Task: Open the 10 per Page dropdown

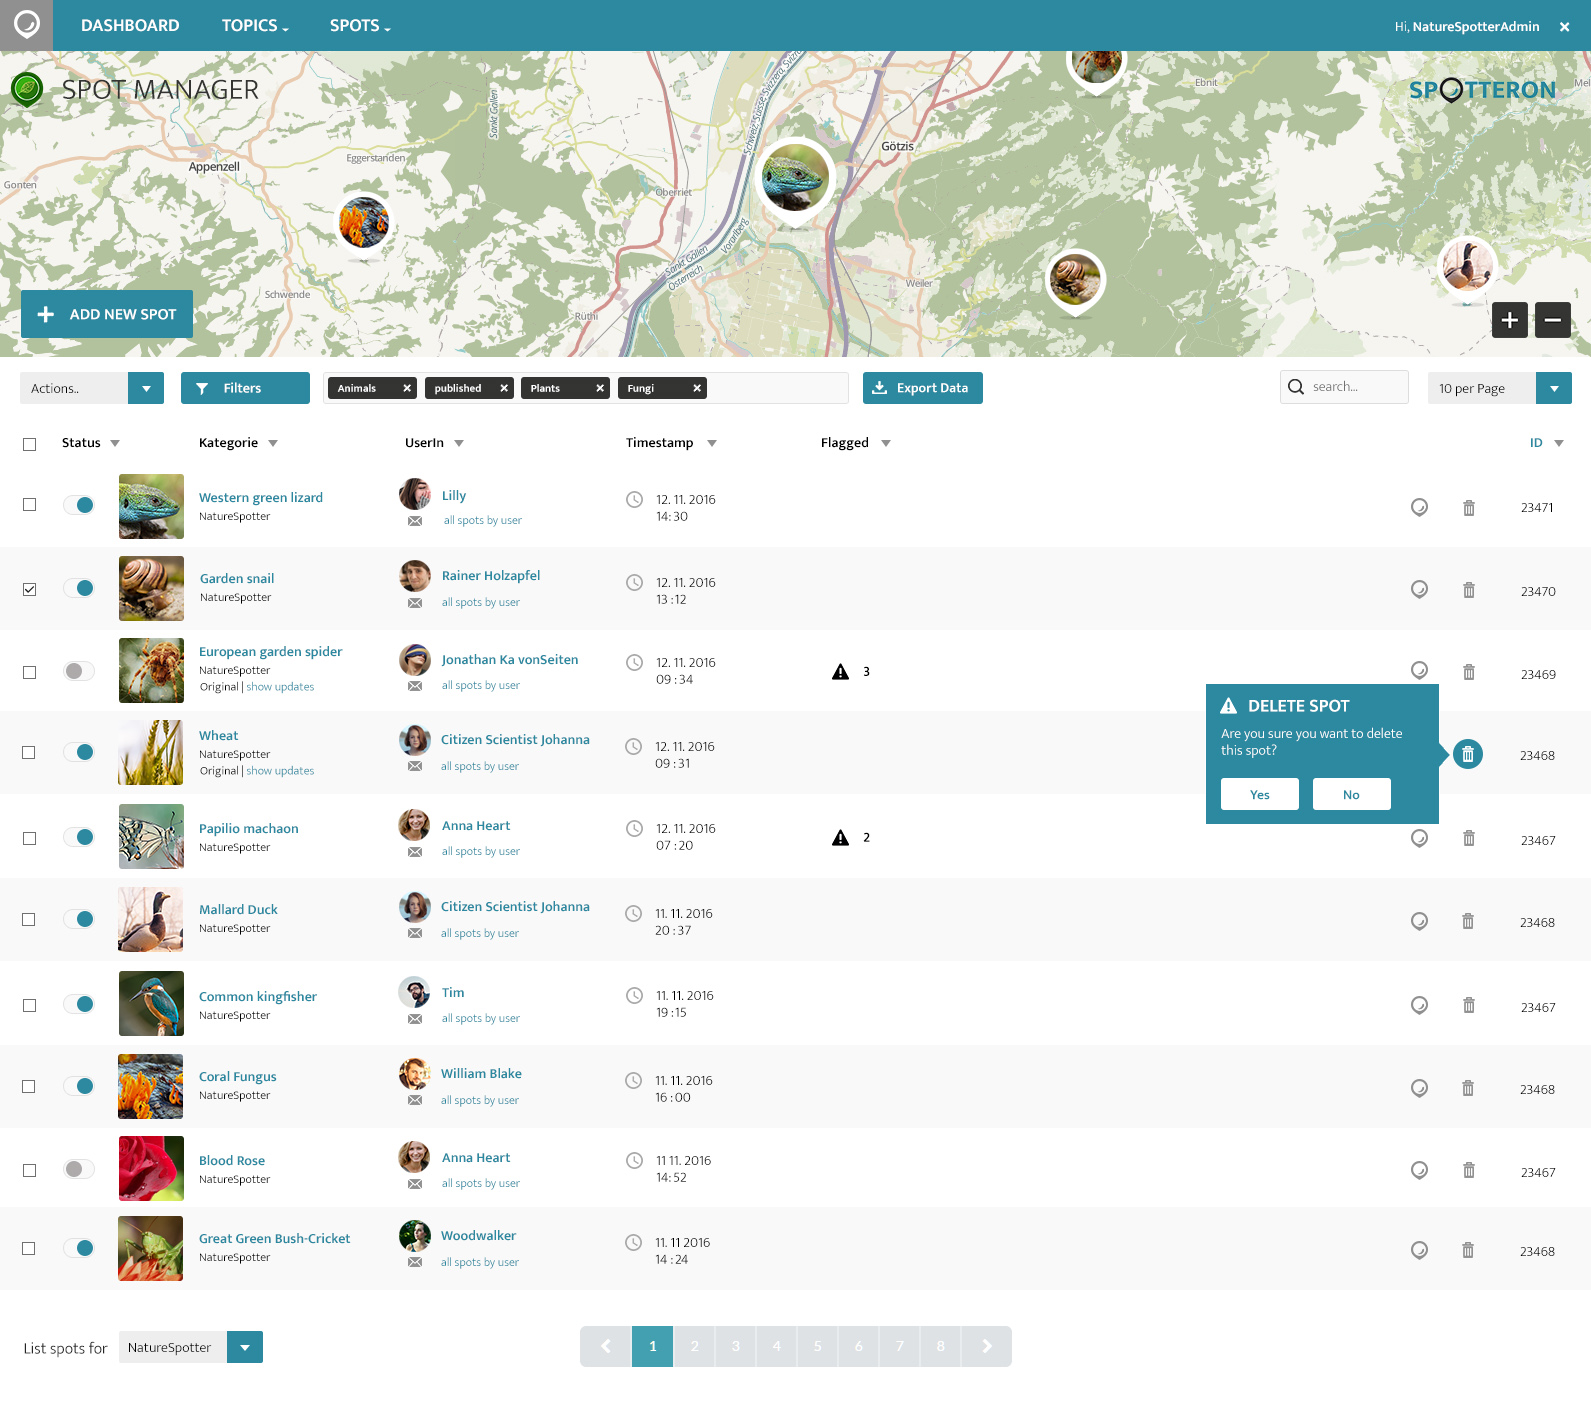Action: point(1553,388)
